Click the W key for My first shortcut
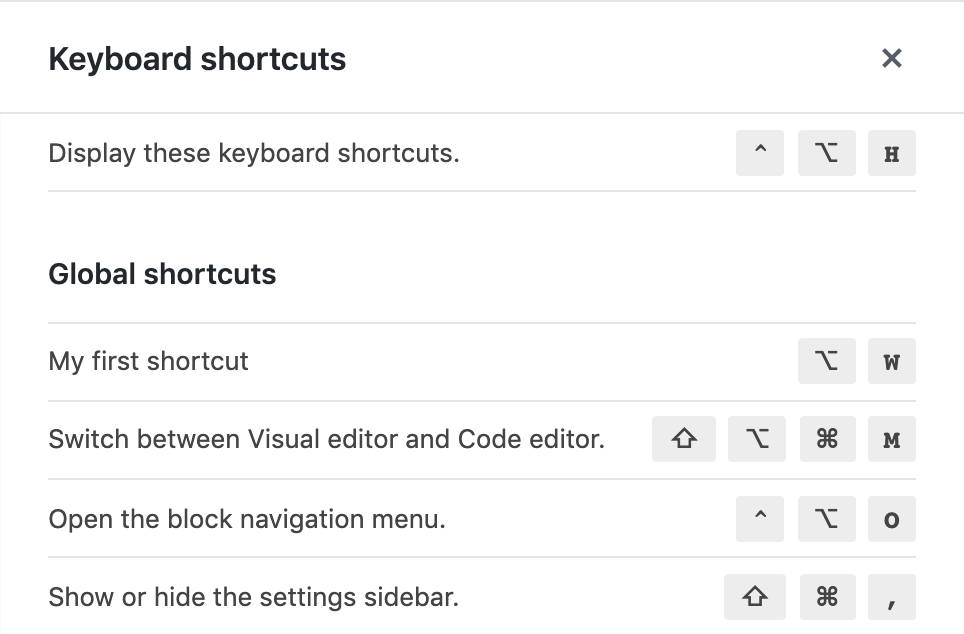Screen dimensions: 964x634 point(891,361)
